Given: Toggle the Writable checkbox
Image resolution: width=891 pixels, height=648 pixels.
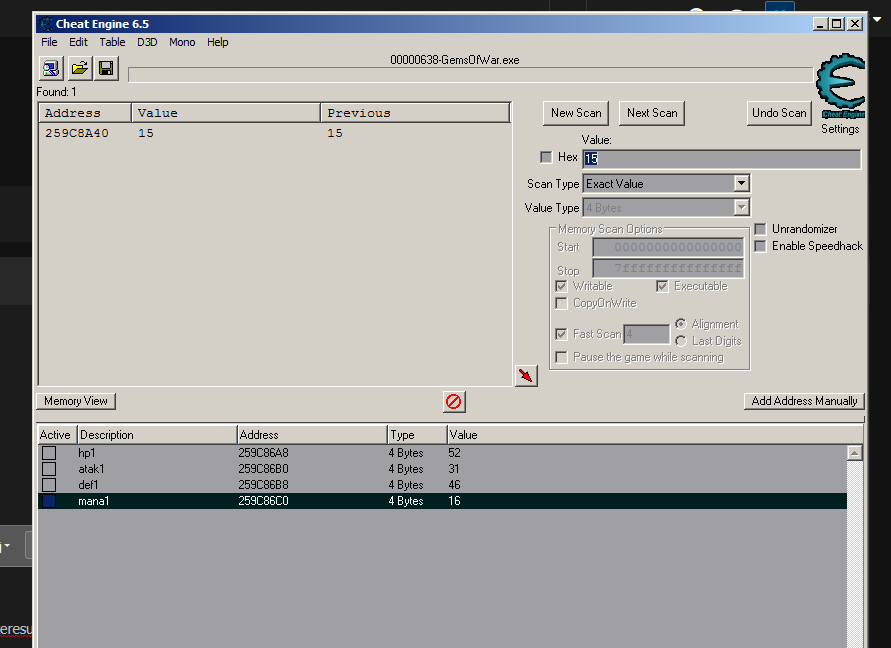Looking at the screenshot, I should point(561,286).
